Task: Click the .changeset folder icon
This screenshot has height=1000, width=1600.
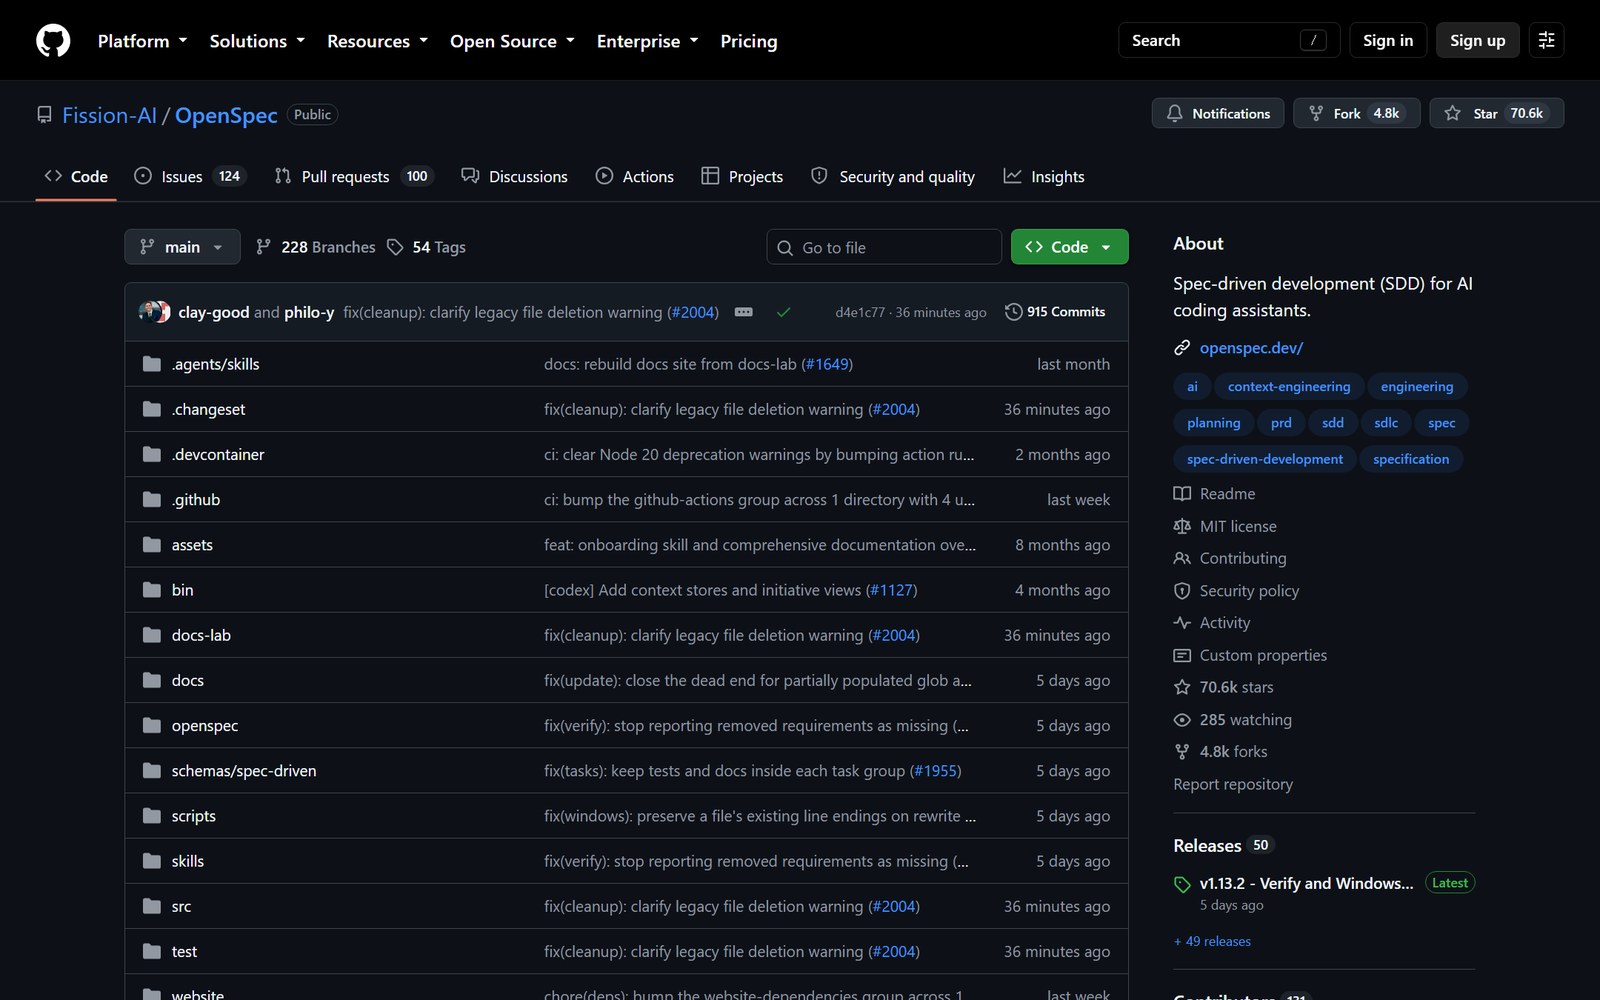Action: pos(152,409)
